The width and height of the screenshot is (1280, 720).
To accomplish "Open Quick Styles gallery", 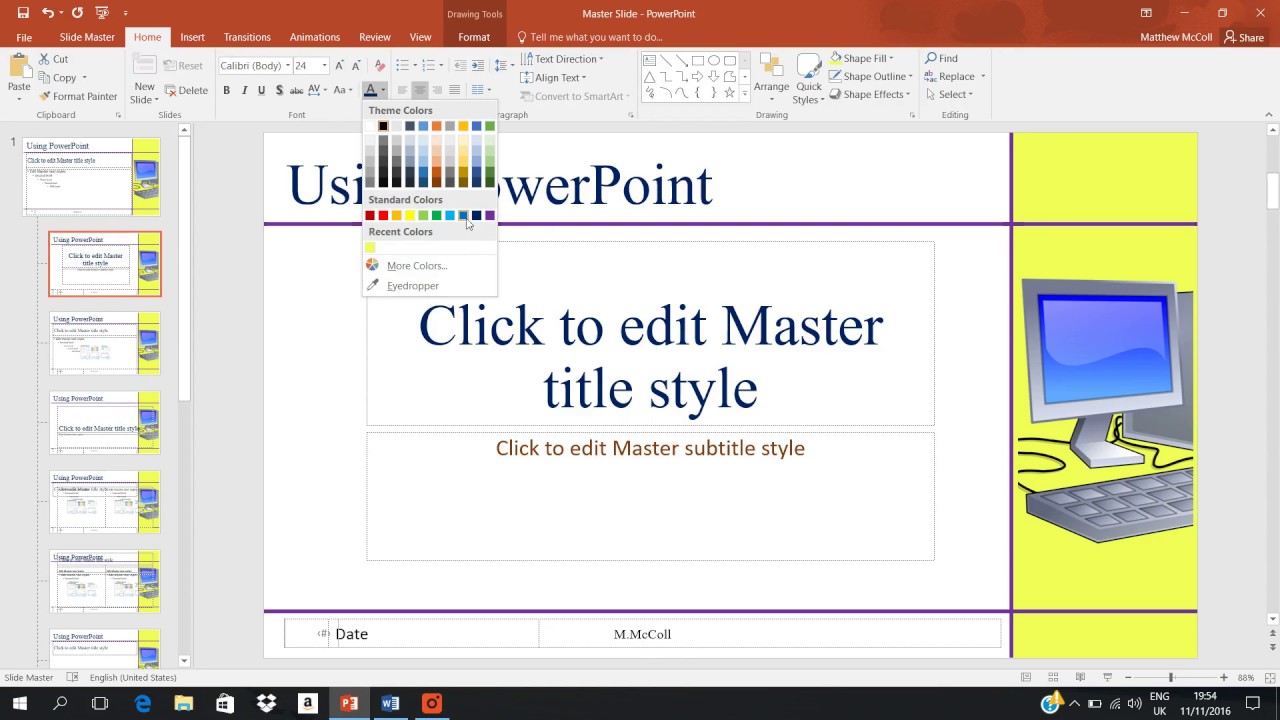I will click(x=808, y=78).
